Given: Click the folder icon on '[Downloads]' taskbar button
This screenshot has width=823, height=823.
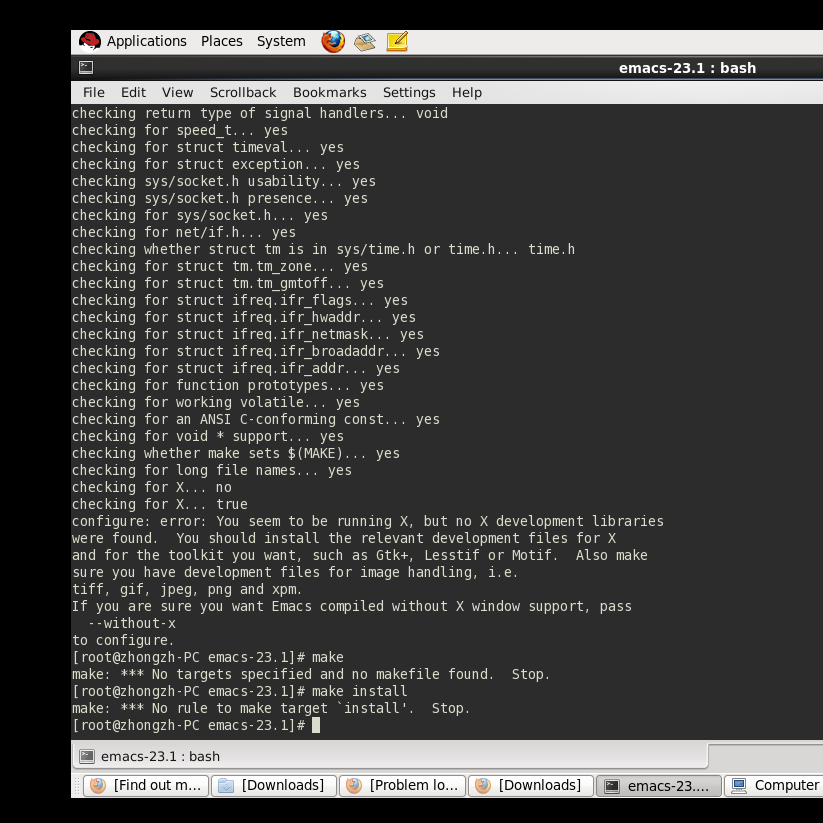Looking at the screenshot, I should point(226,785).
